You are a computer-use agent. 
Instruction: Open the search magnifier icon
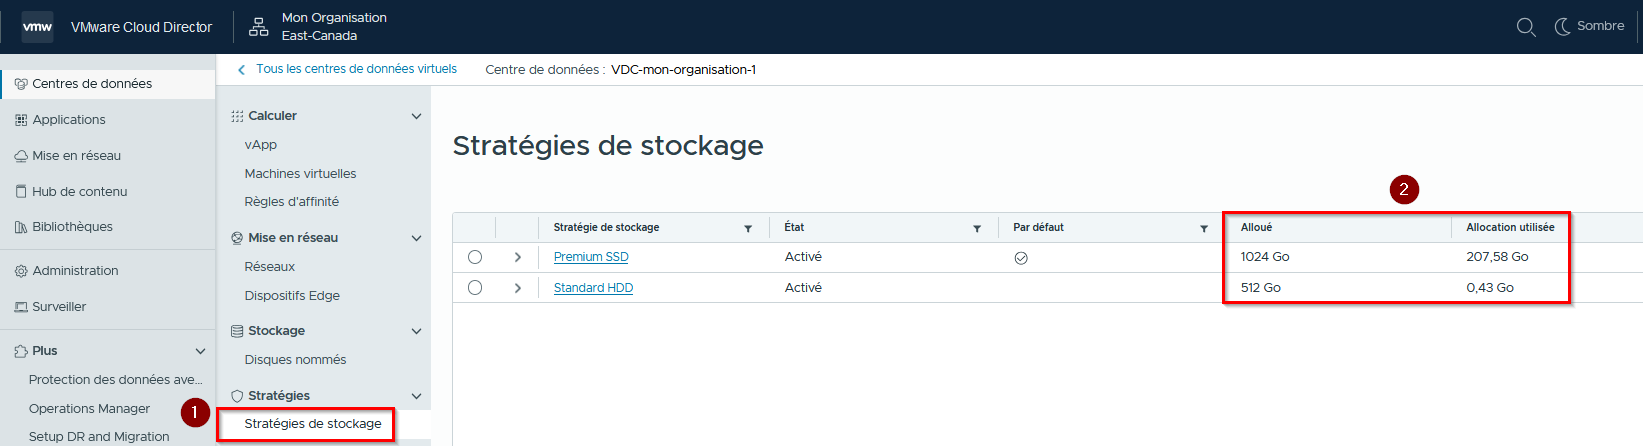click(1525, 27)
